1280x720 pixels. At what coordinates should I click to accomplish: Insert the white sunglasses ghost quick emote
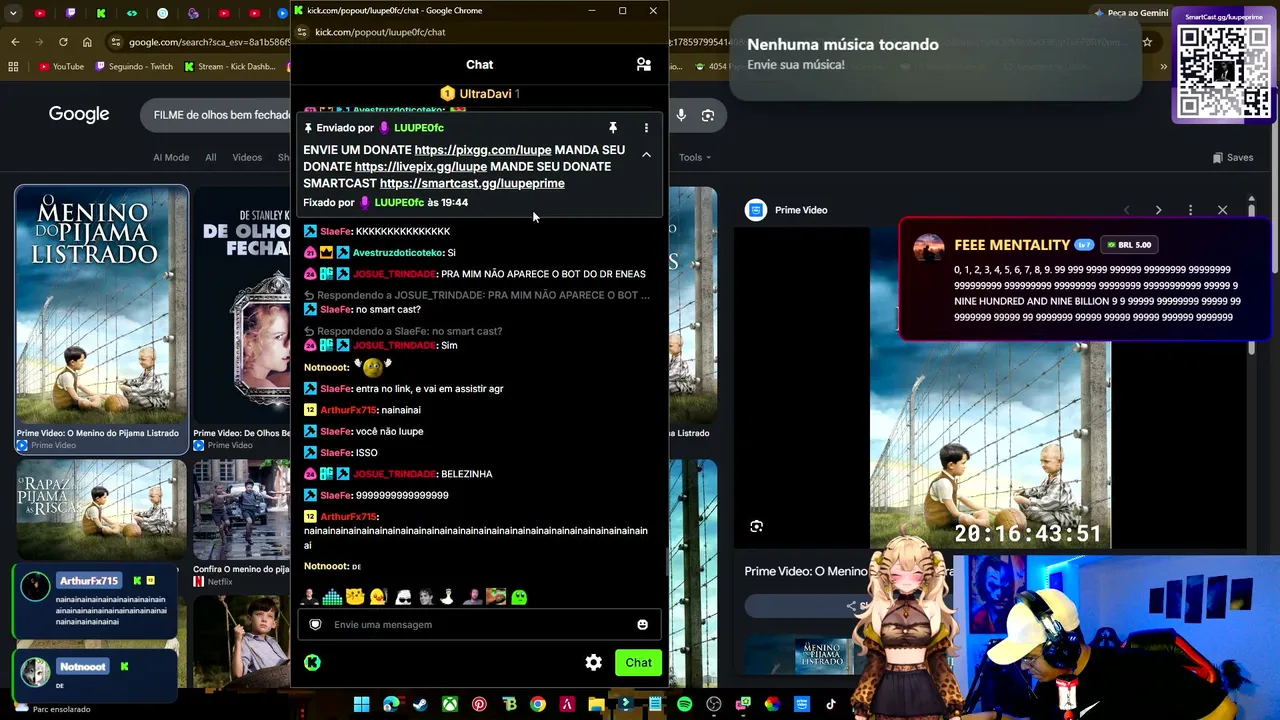click(403, 597)
